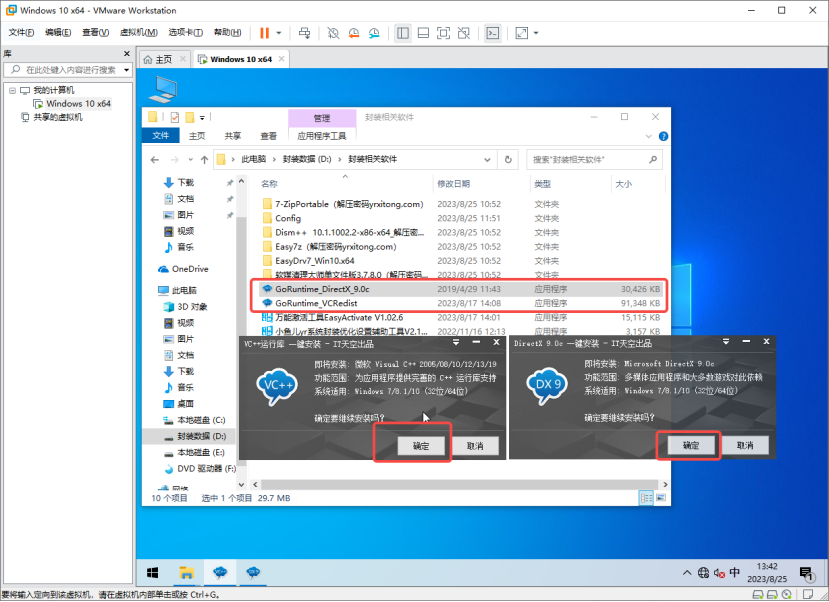Click 取消 in the VC++ install dialog
The height and width of the screenshot is (602, 829).
click(x=475, y=446)
